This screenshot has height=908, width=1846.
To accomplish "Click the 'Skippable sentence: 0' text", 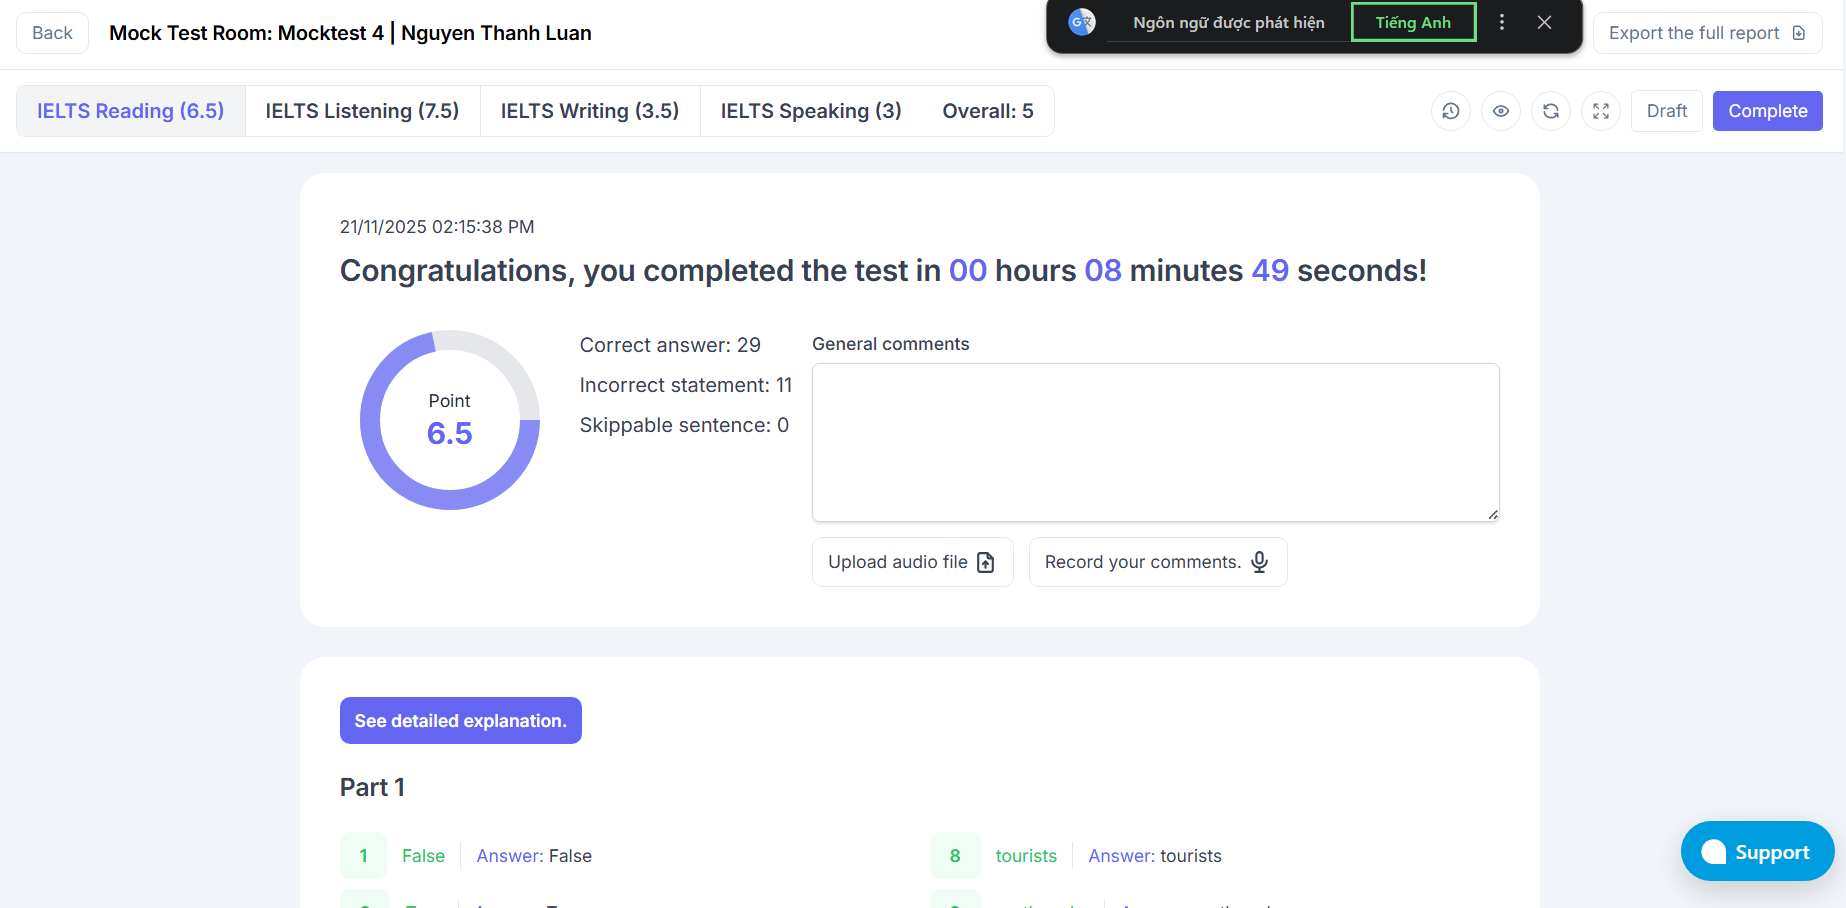I will 684,425.
